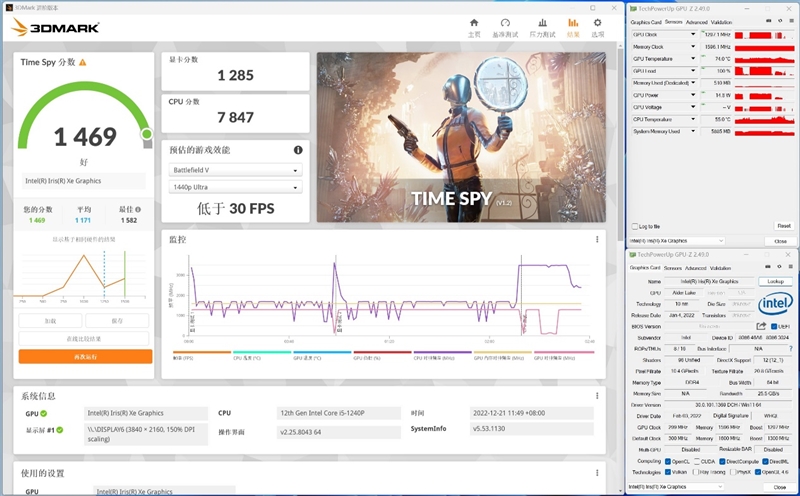Click the compare results online button
The height and width of the screenshot is (496, 800).
click(x=84, y=338)
